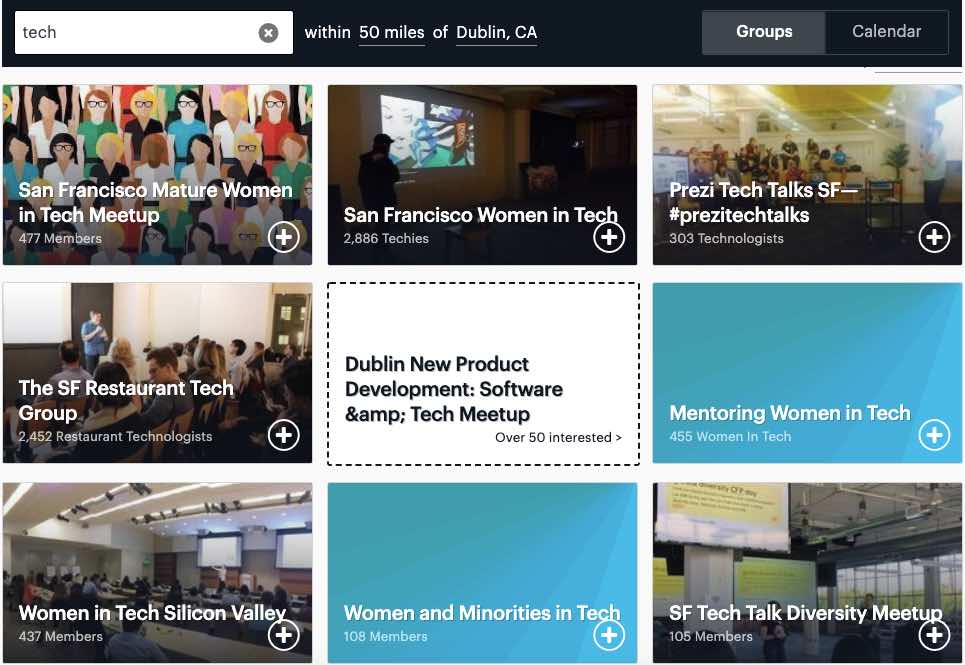
Task: Change the Dublin, CA location
Action: [496, 33]
